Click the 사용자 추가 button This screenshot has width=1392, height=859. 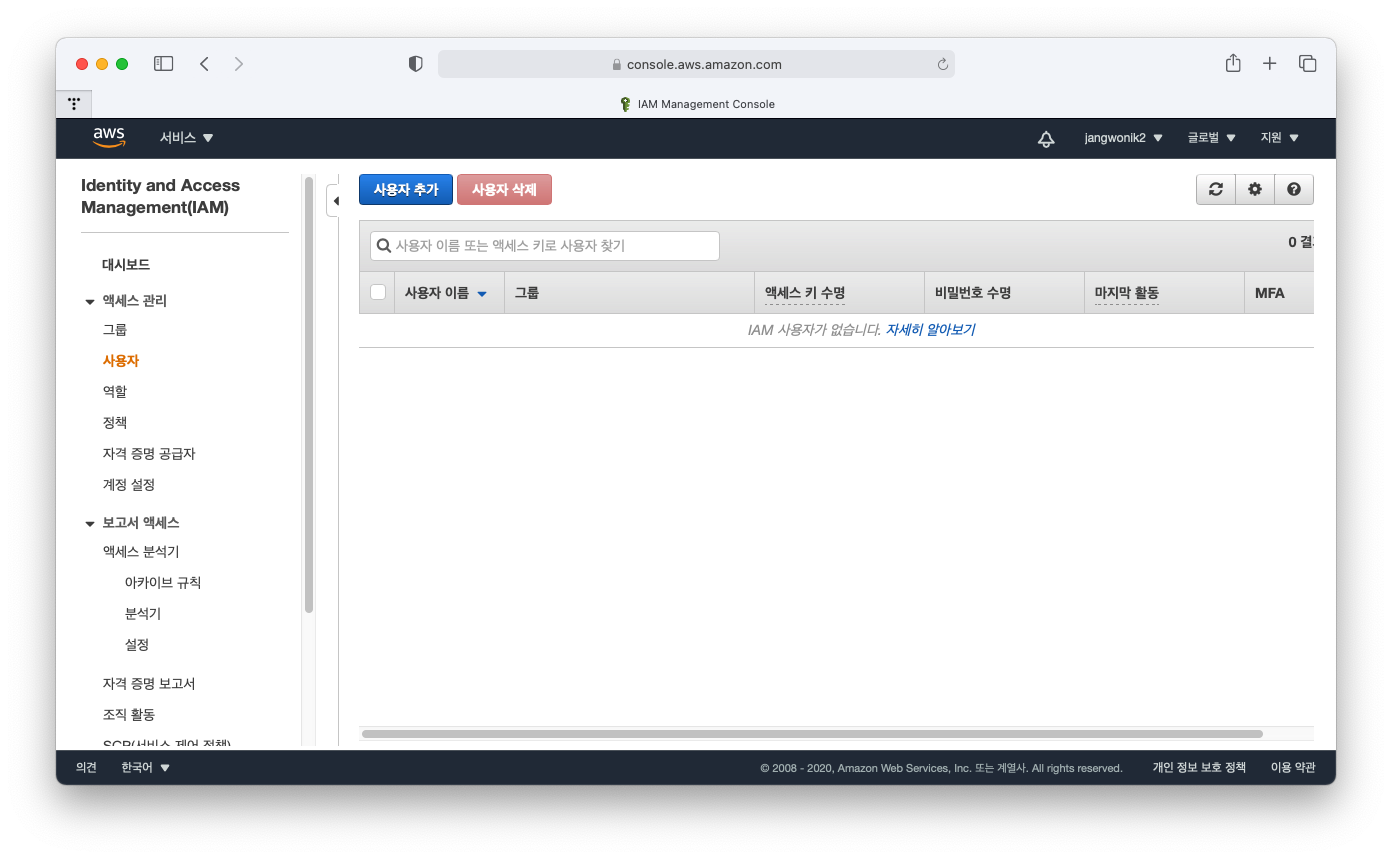coord(406,190)
